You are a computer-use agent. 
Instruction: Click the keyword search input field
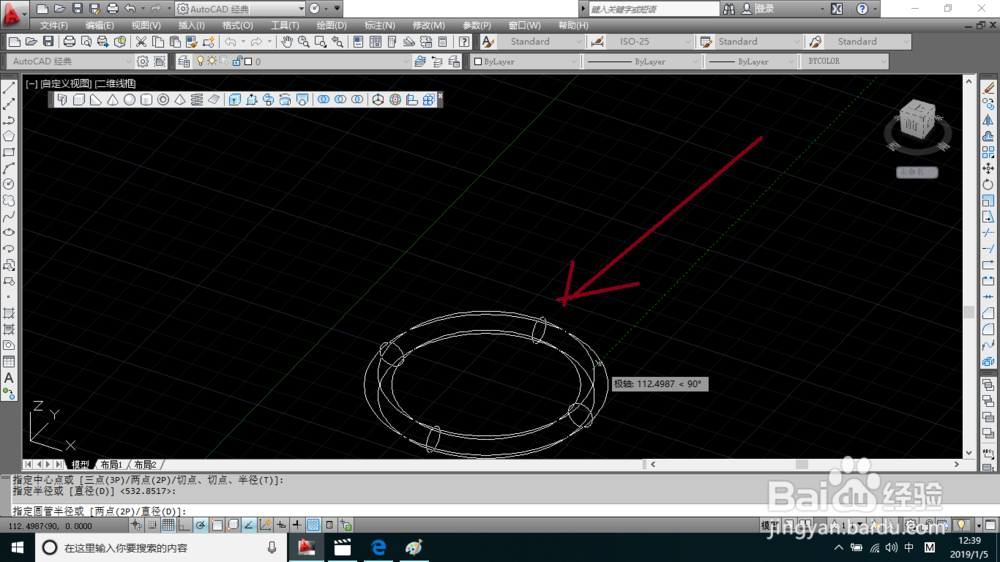[x=654, y=9]
